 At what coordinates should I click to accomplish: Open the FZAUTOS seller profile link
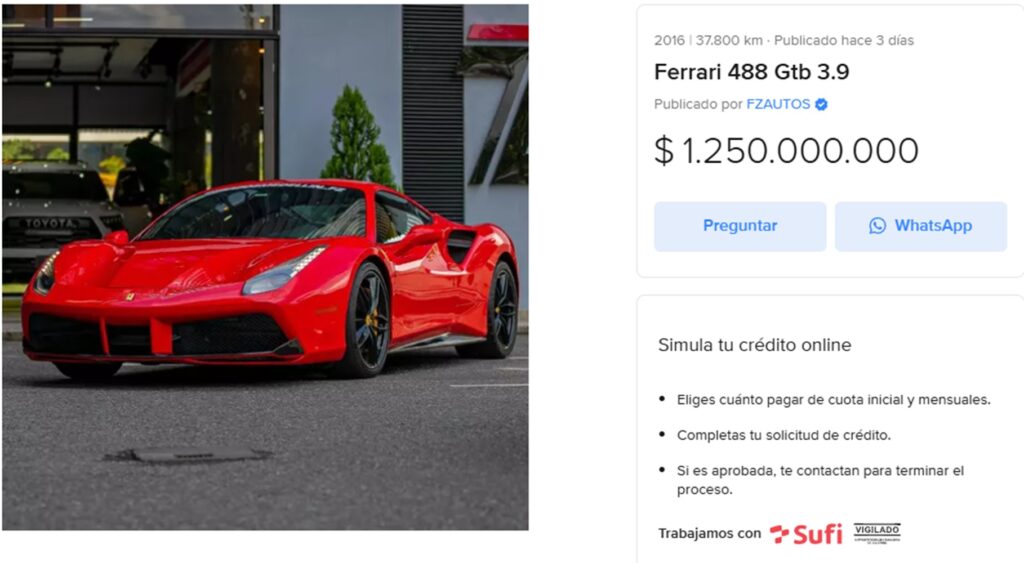pos(778,105)
